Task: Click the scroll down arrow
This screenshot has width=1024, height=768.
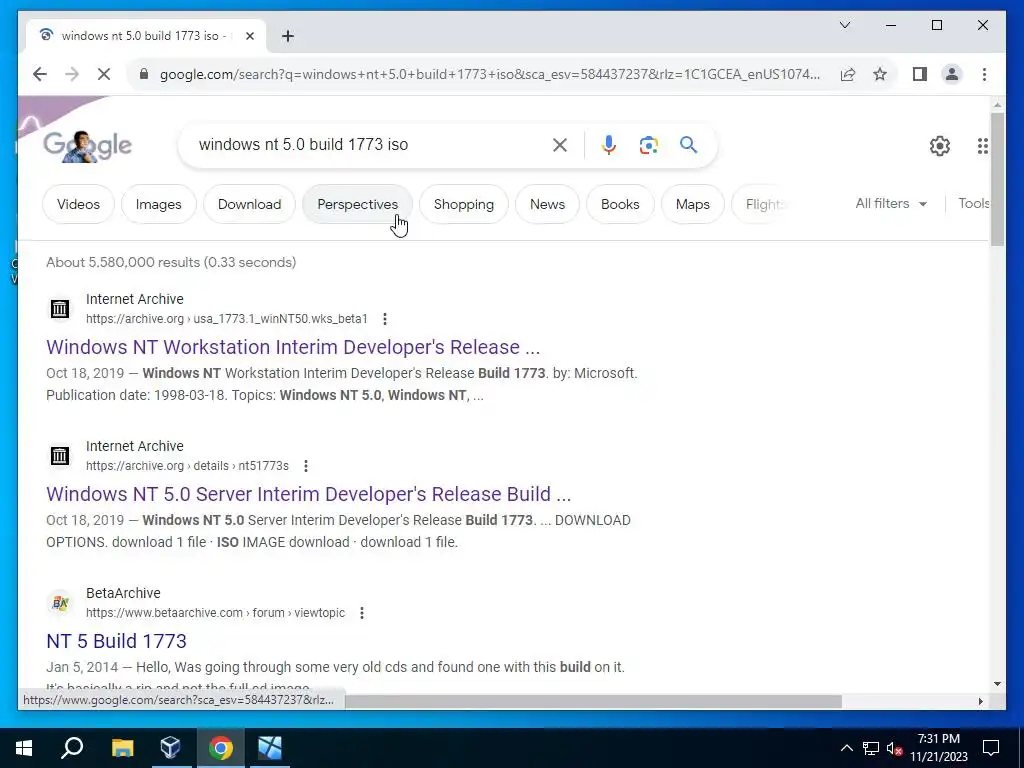Action: (997, 684)
